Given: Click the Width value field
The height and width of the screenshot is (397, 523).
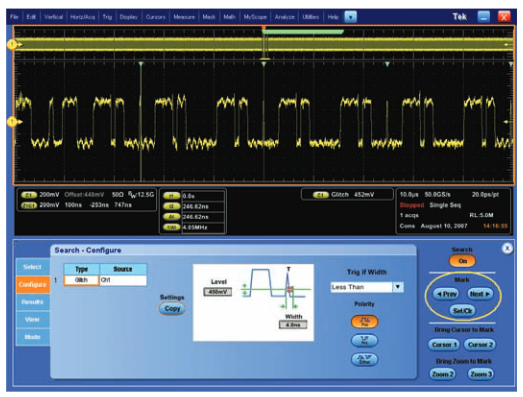Looking at the screenshot, I should (293, 325).
